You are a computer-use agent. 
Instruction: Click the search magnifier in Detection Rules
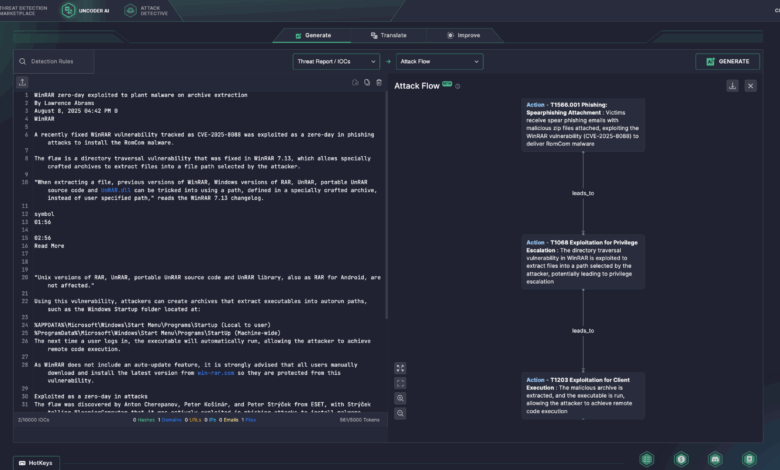(x=22, y=62)
